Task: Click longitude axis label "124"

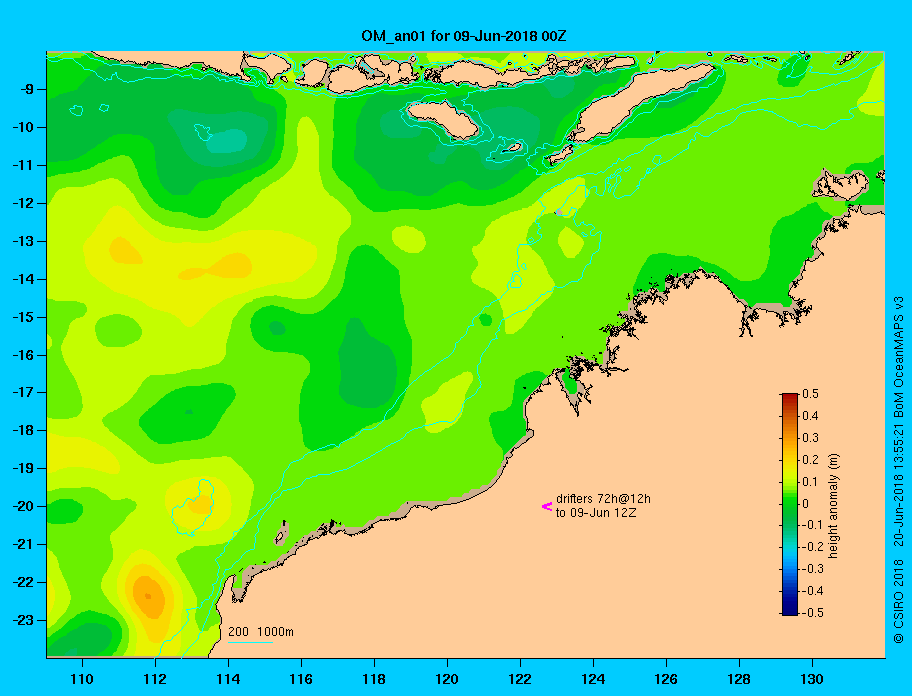Action: (593, 679)
